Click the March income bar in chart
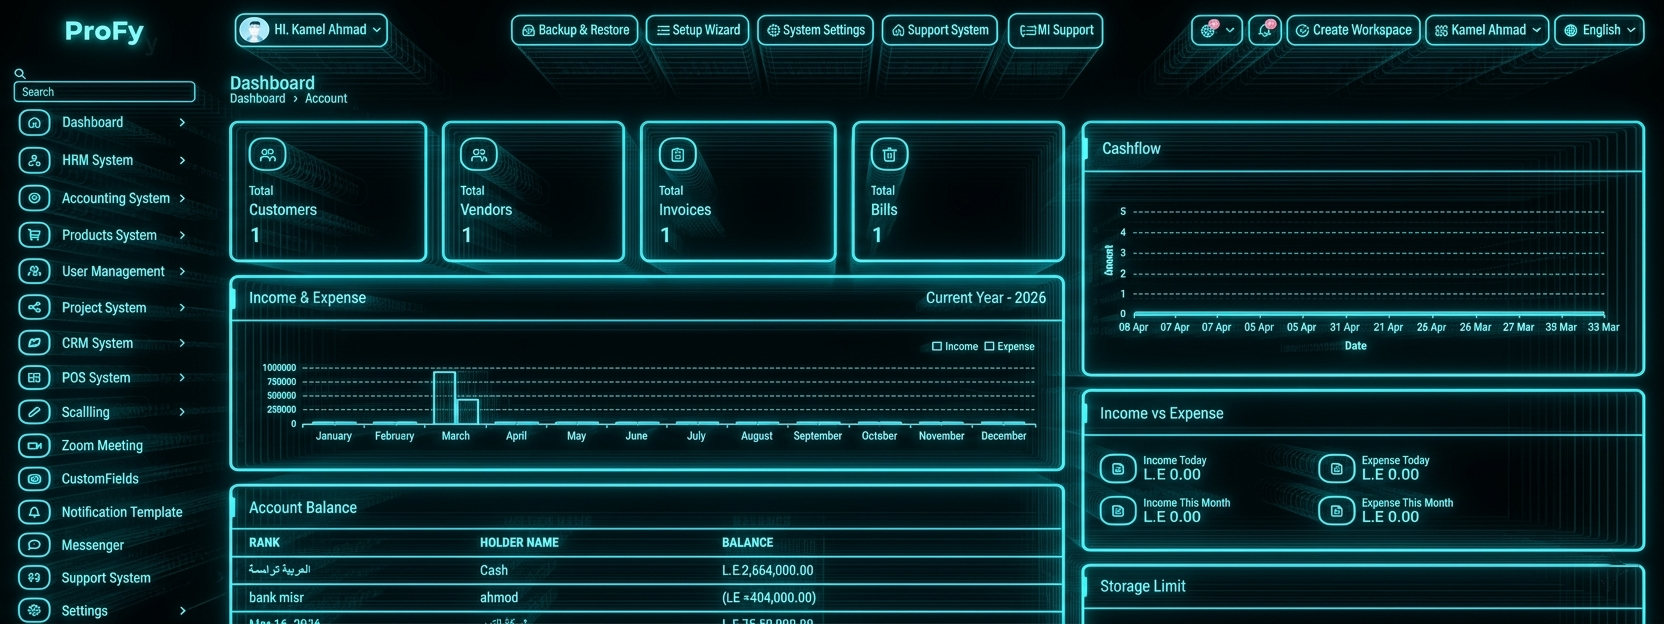The height and width of the screenshot is (624, 1664). [x=444, y=398]
